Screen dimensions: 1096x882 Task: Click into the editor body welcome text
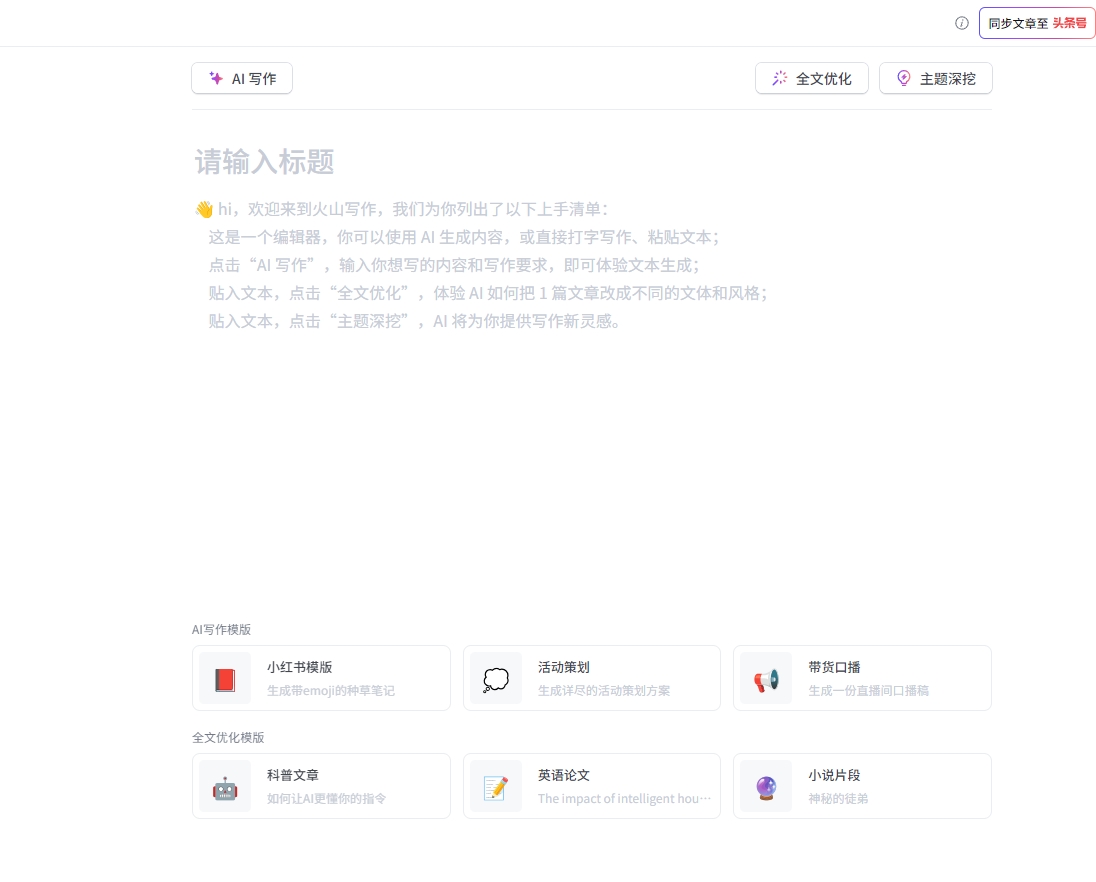tap(463, 265)
